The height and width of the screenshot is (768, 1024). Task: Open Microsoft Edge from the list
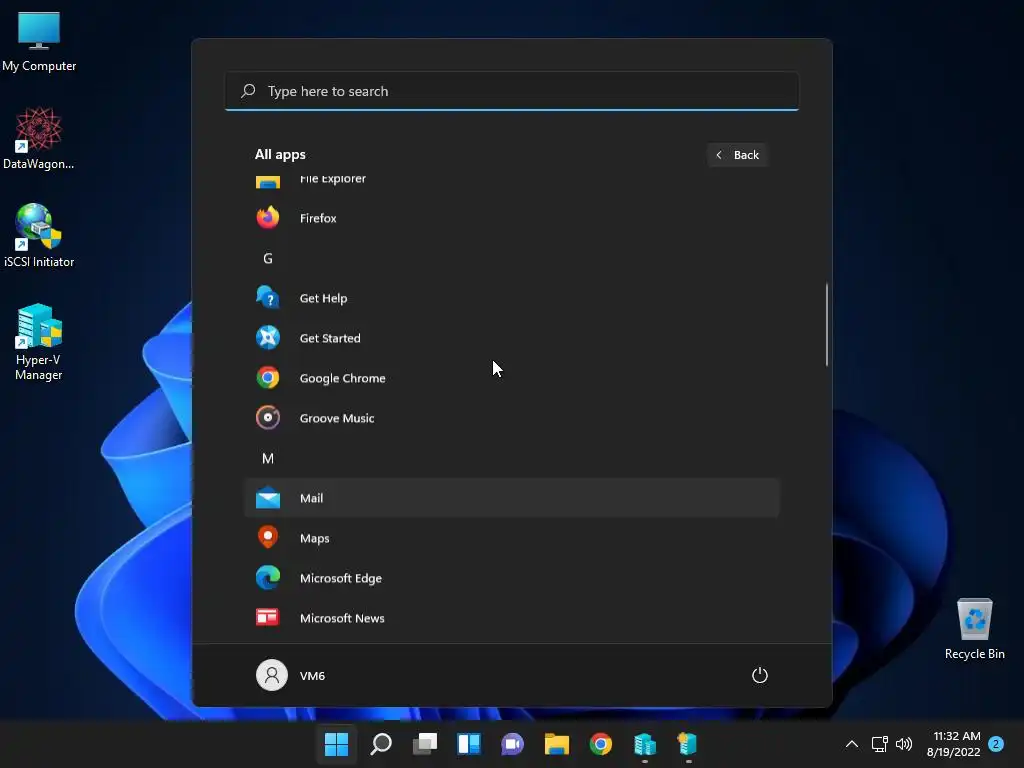tap(511, 578)
